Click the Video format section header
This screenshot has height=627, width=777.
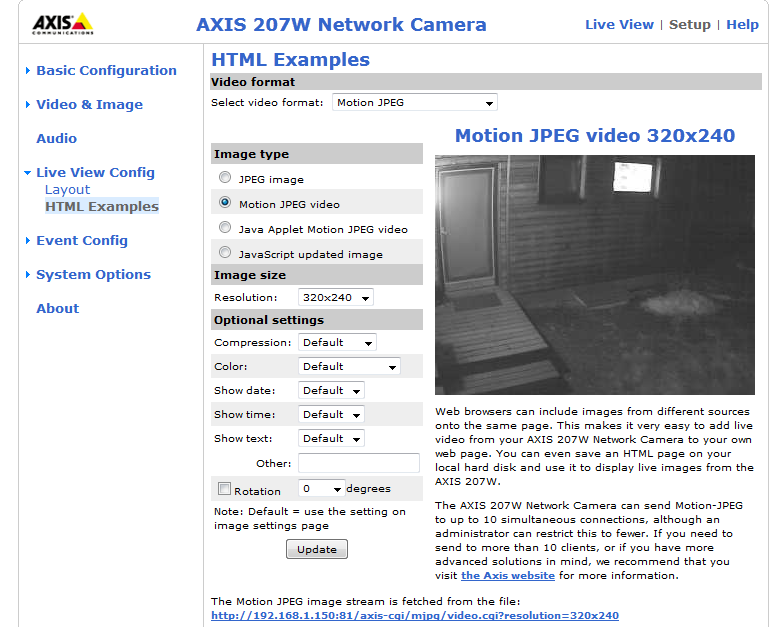[x=486, y=82]
